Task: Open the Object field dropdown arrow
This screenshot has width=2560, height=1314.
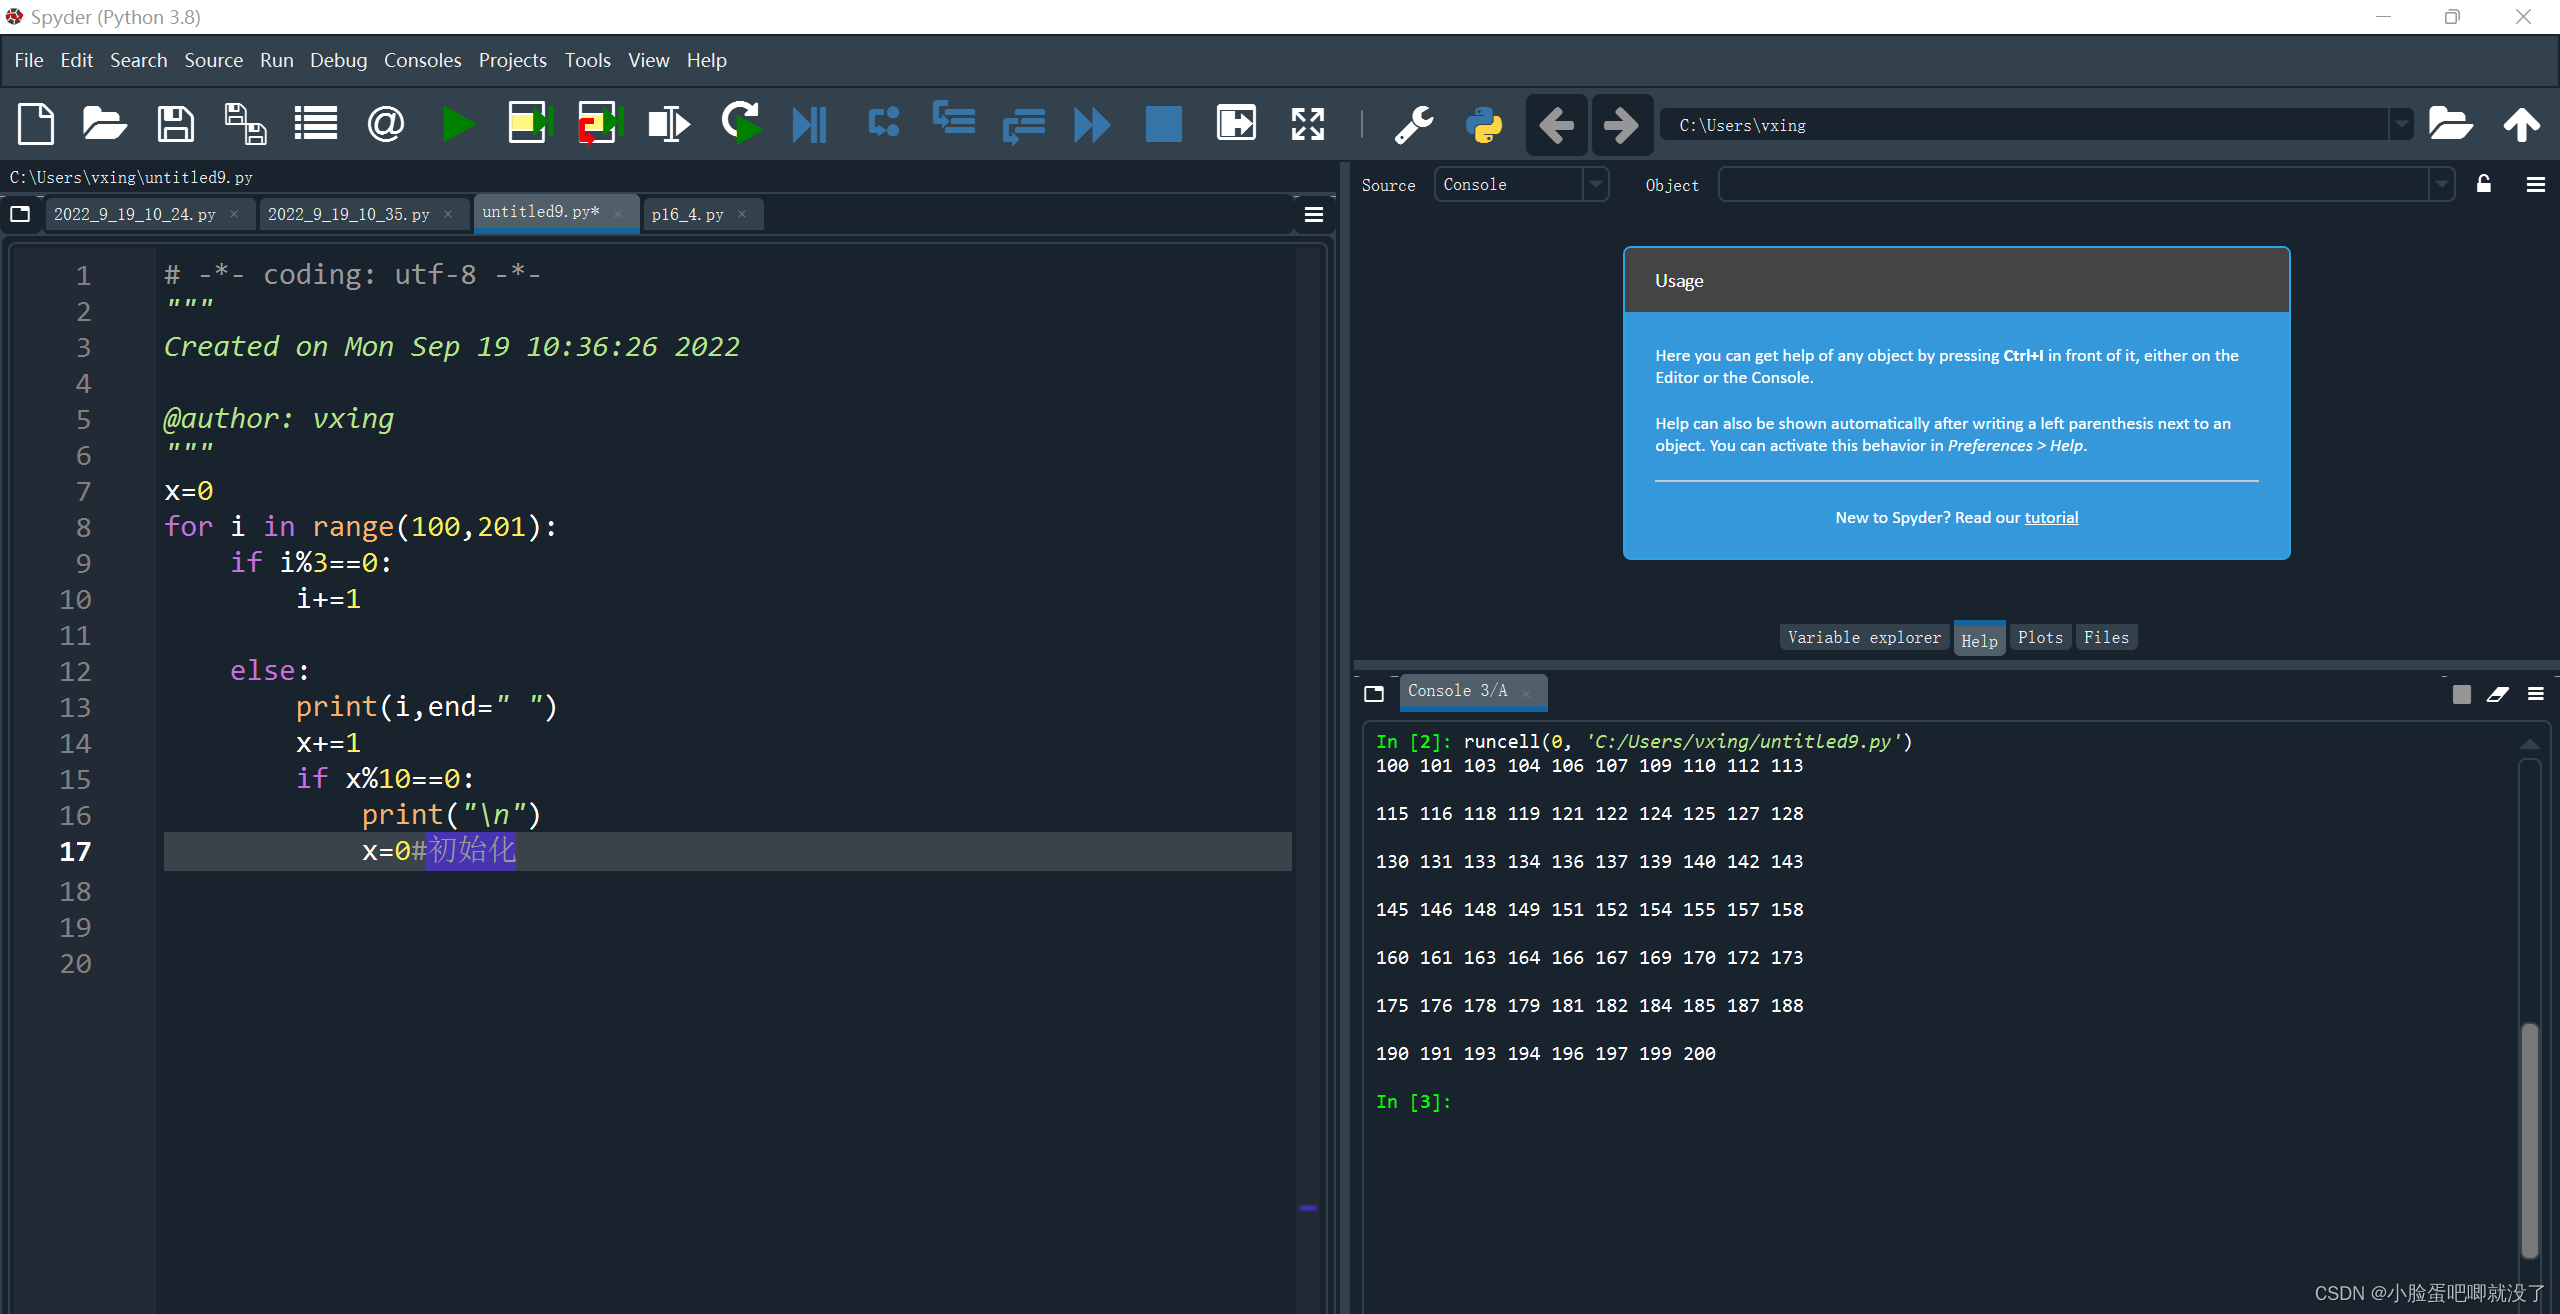Action: 2441,184
